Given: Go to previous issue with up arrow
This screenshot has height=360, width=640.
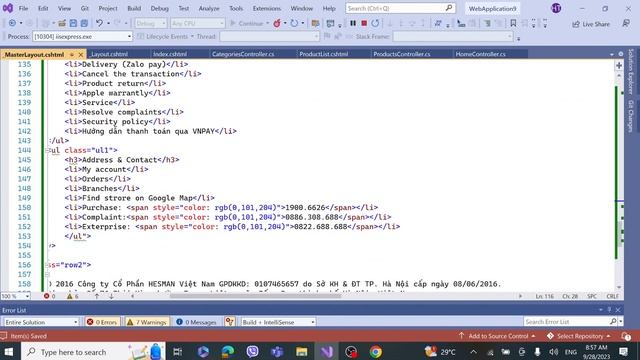Looking at the screenshot, I should pyautogui.click(x=97, y=296).
